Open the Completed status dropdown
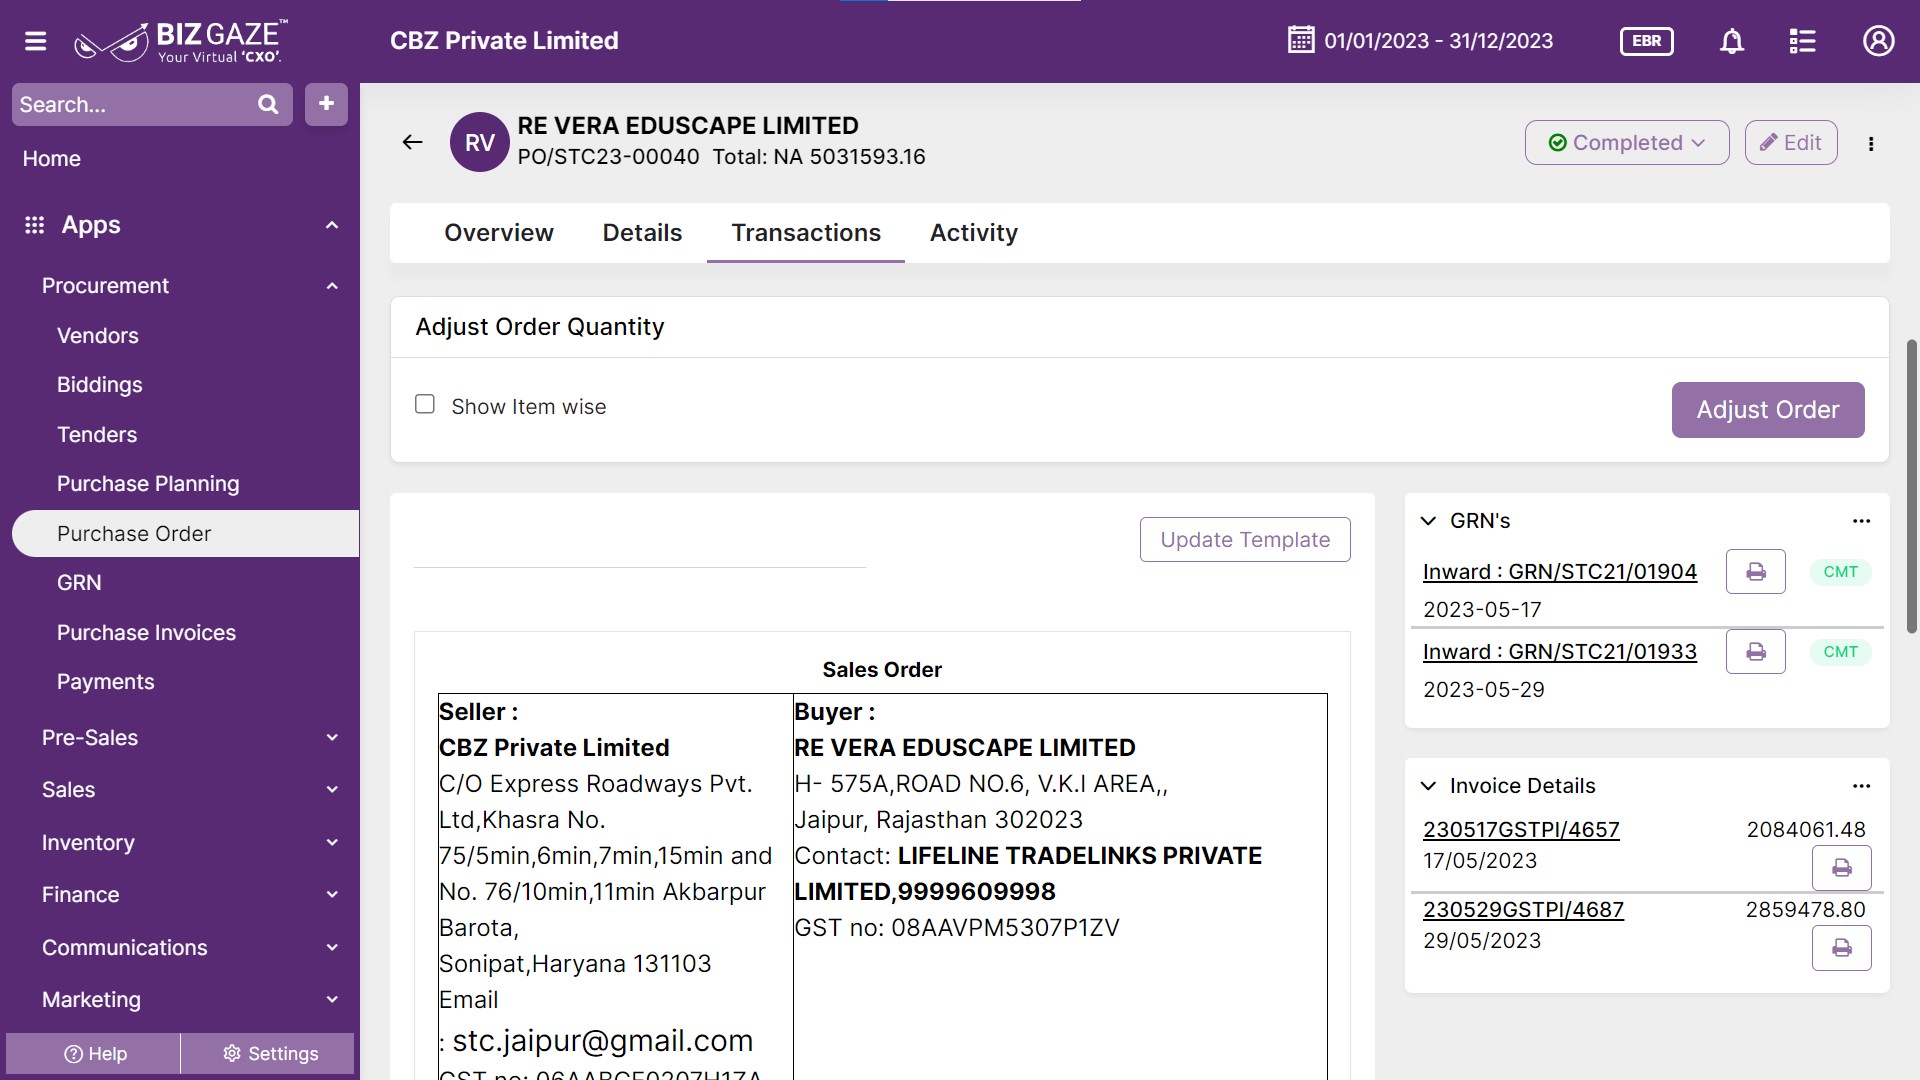 tap(1626, 143)
